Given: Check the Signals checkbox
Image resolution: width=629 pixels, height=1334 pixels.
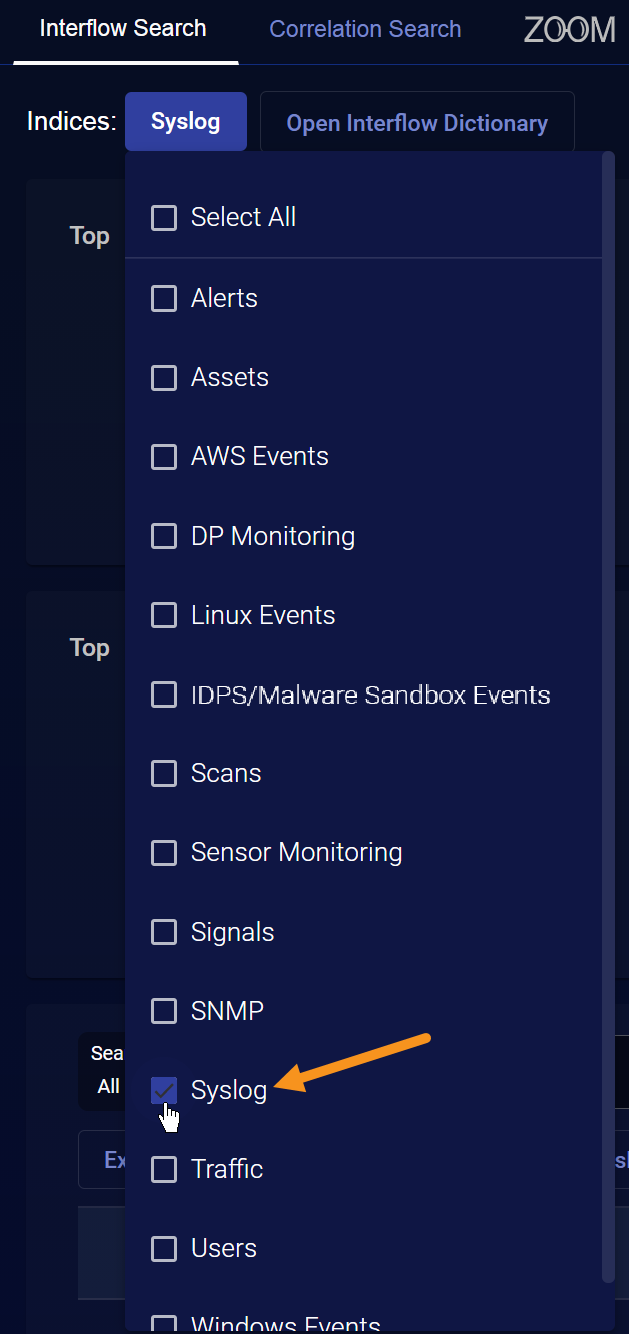Looking at the screenshot, I should 164,932.
